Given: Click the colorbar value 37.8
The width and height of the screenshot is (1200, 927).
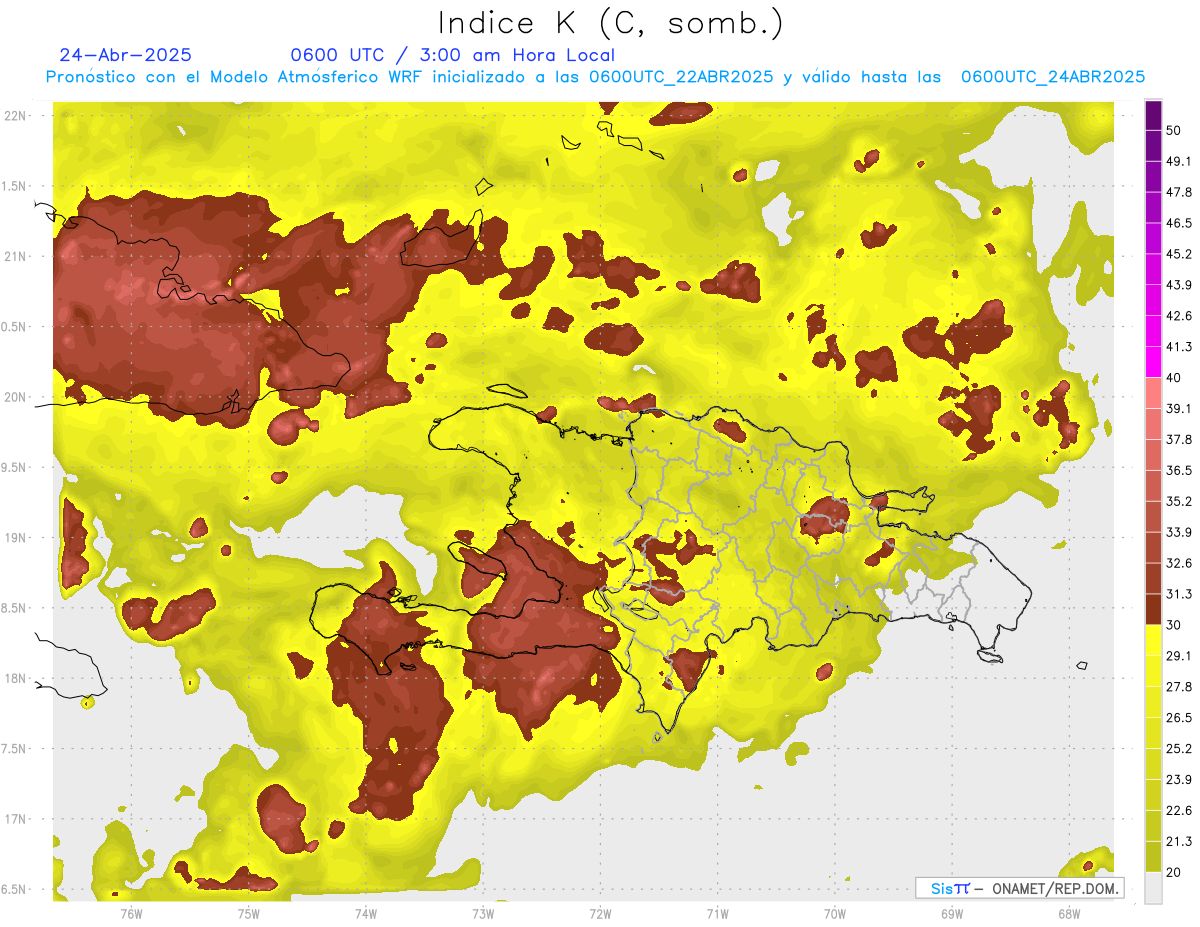Looking at the screenshot, I should [1179, 439].
